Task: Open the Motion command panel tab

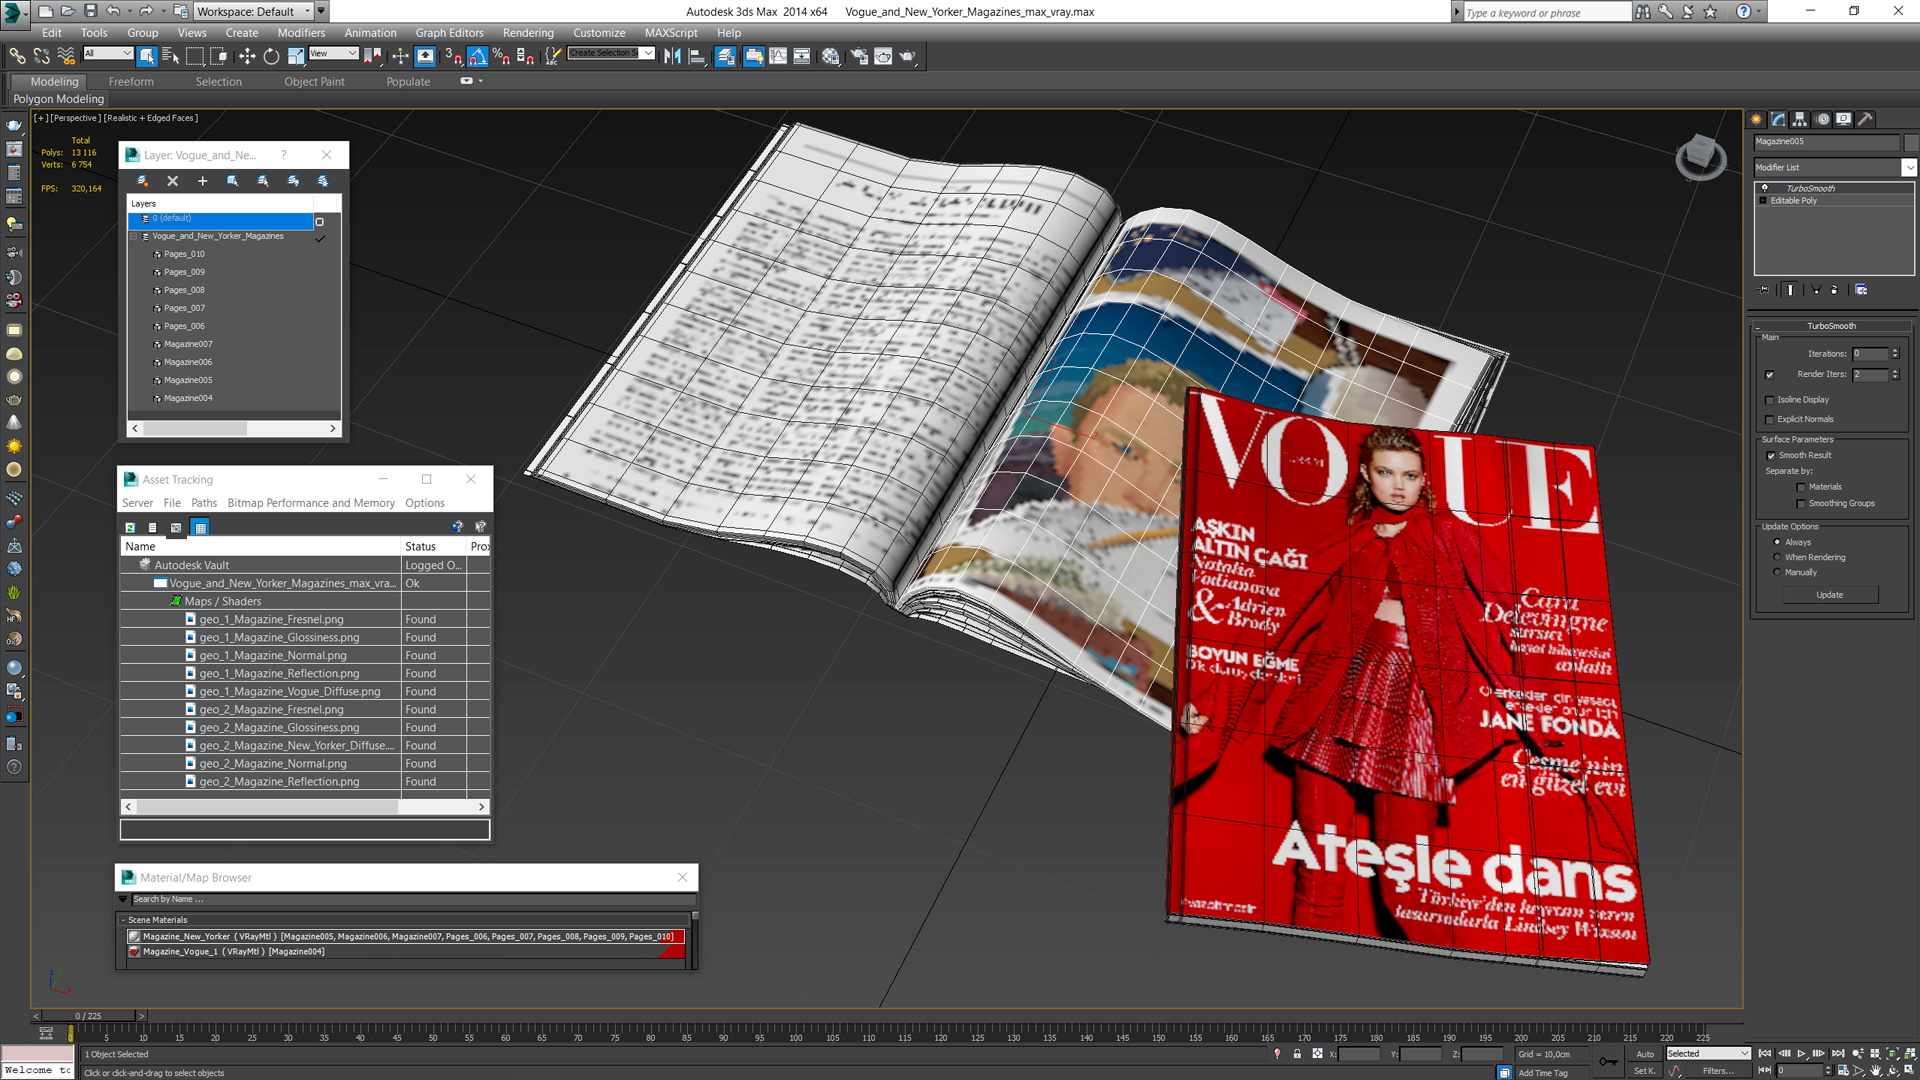Action: (x=1822, y=119)
